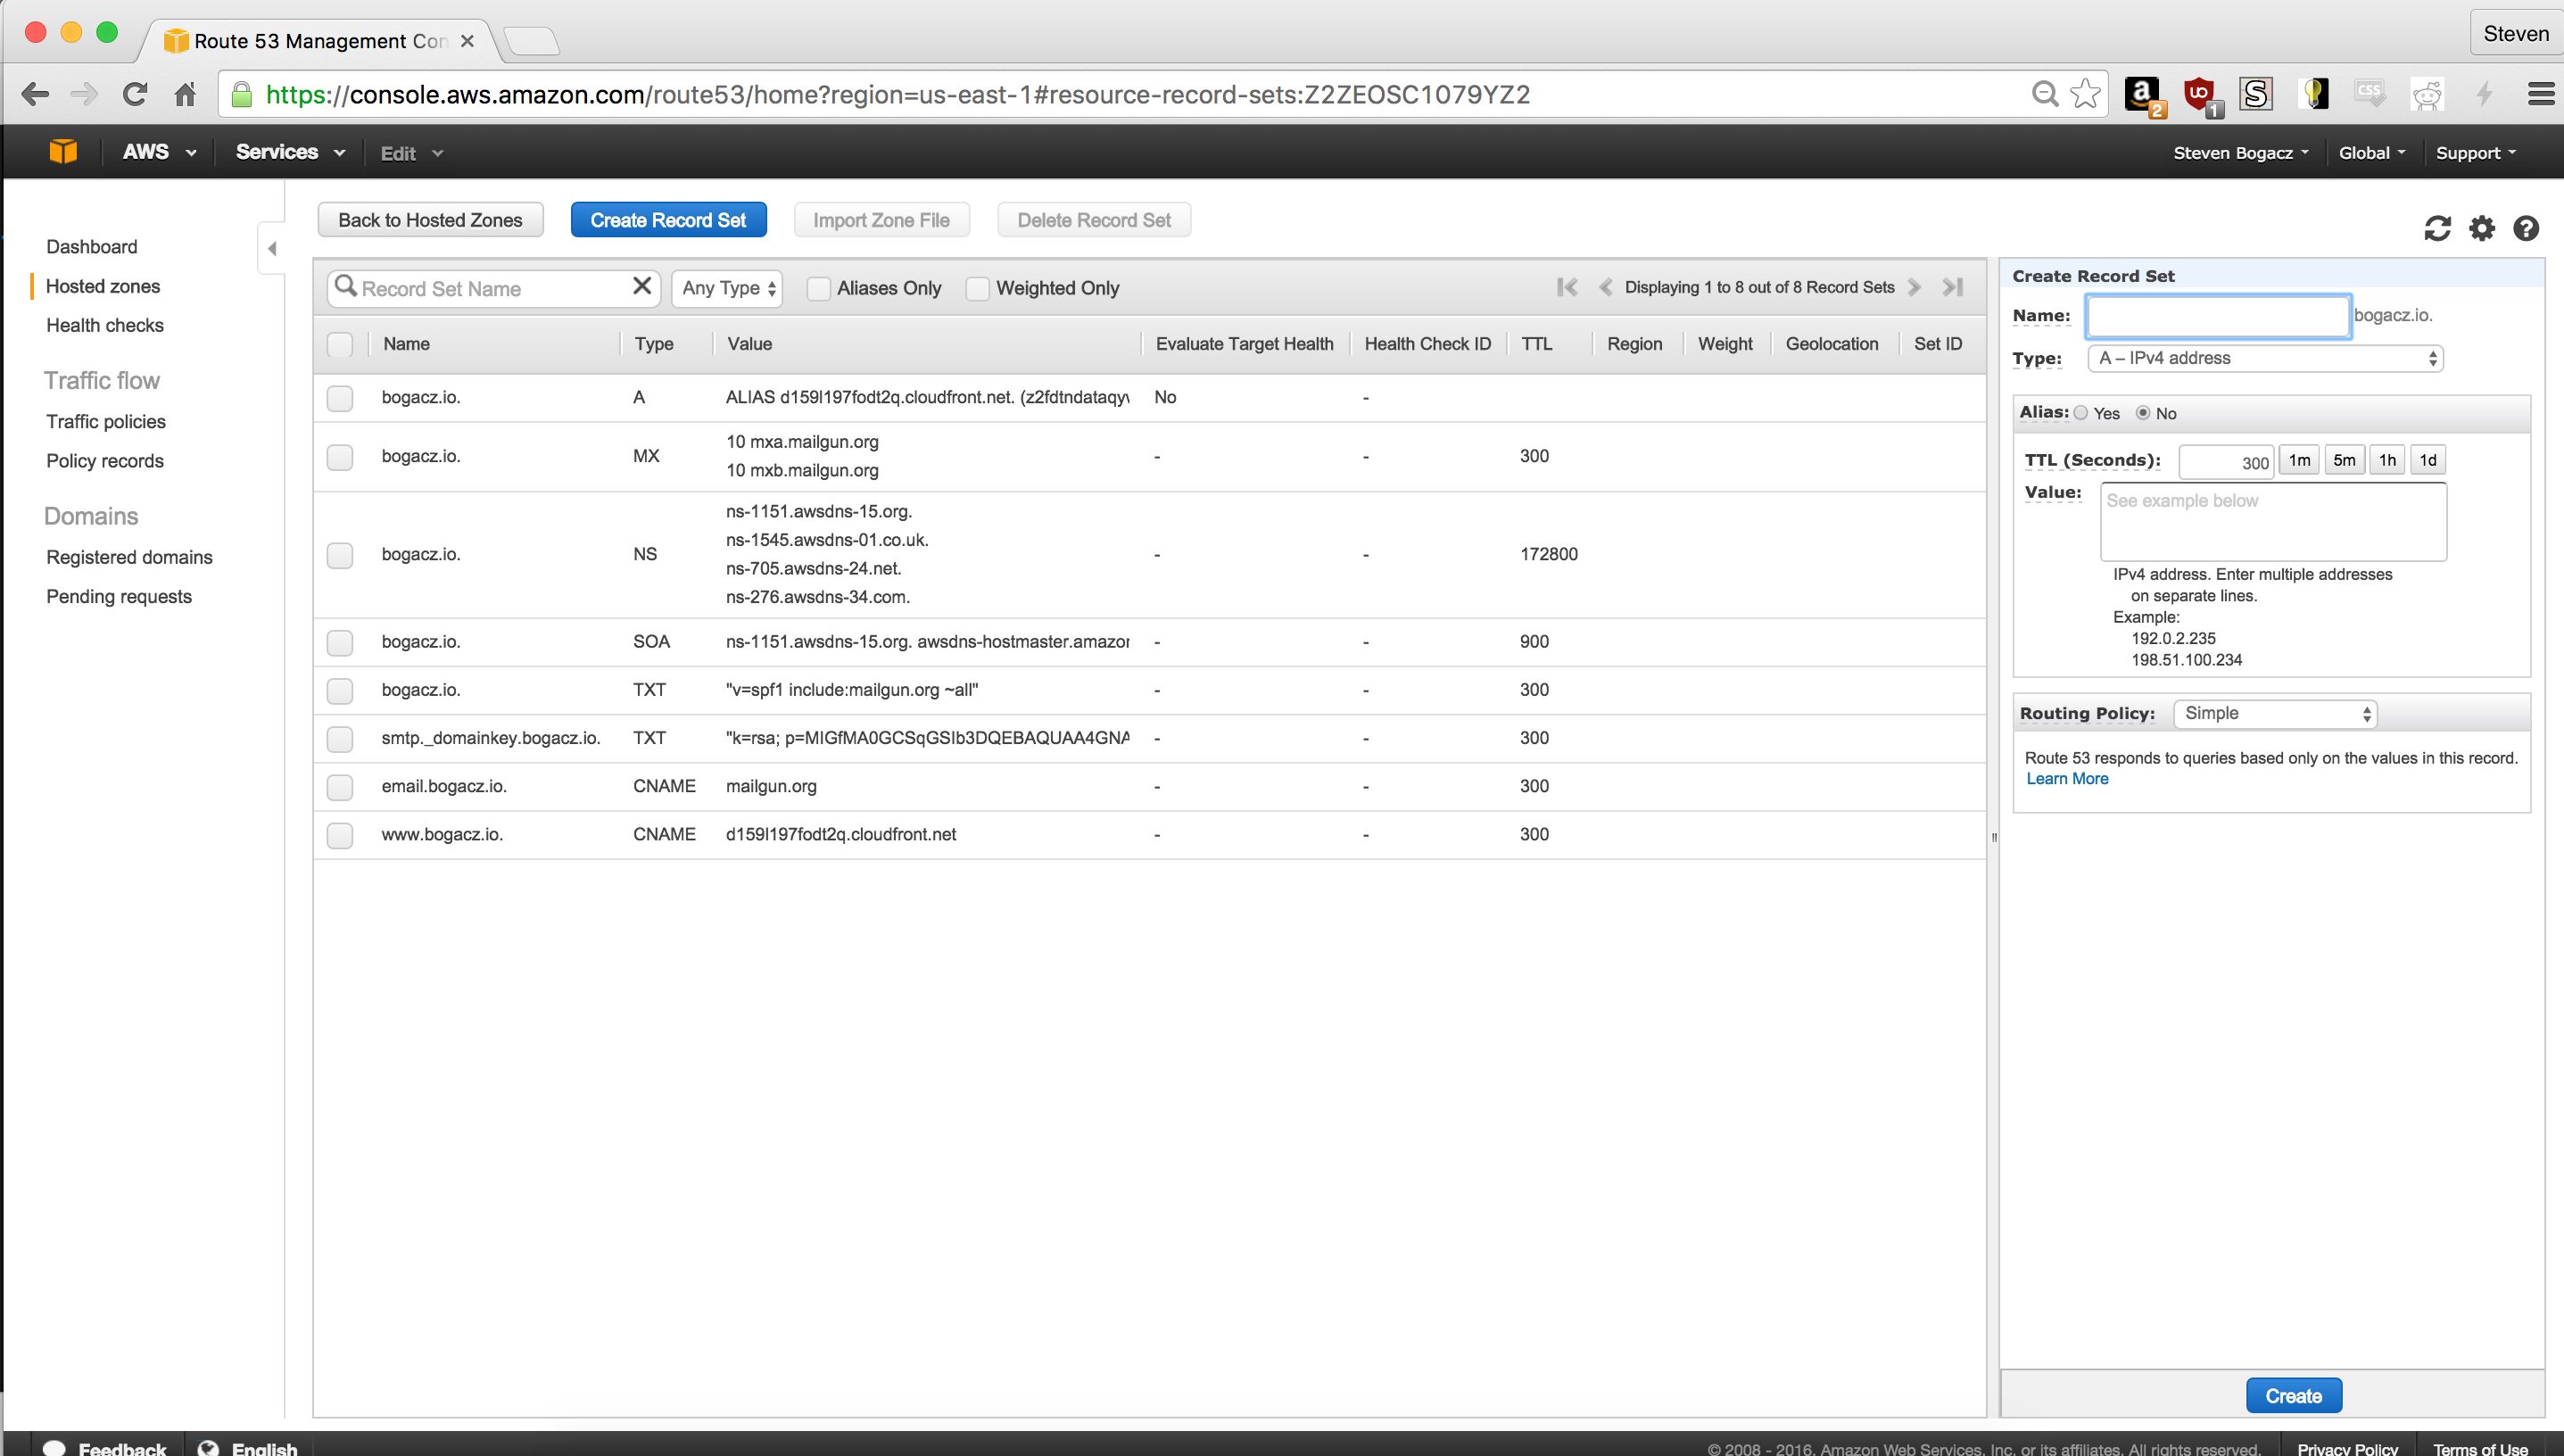Open the Steven Bogacz account menu
Image resolution: width=2564 pixels, height=1456 pixels.
[x=2241, y=153]
